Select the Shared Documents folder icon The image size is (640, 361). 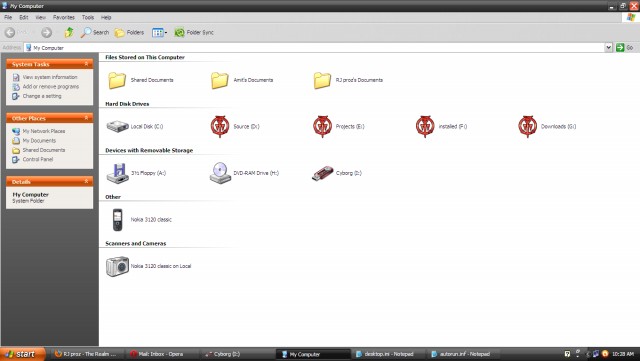pos(117,80)
